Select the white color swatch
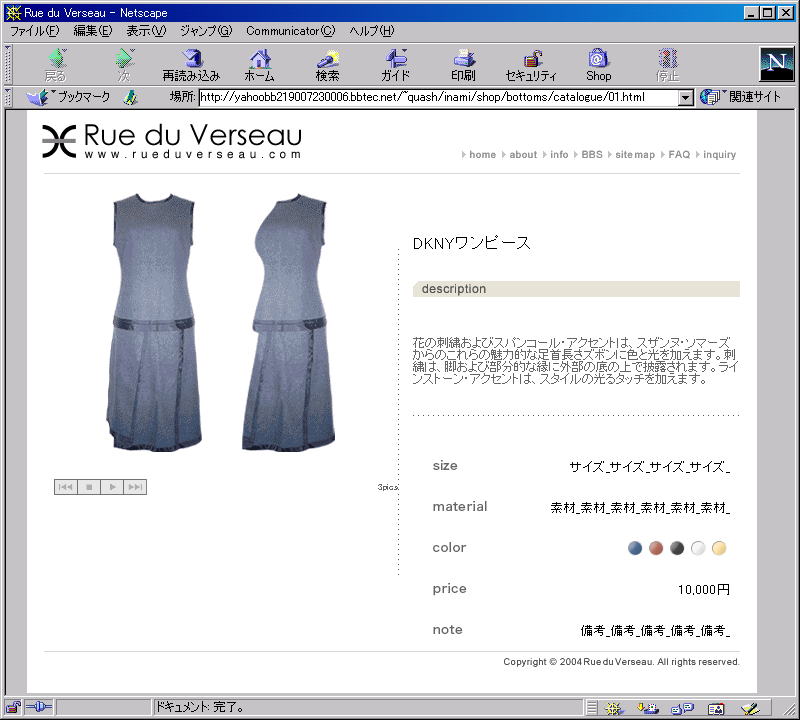Screen dimensions: 800x720 (698, 548)
